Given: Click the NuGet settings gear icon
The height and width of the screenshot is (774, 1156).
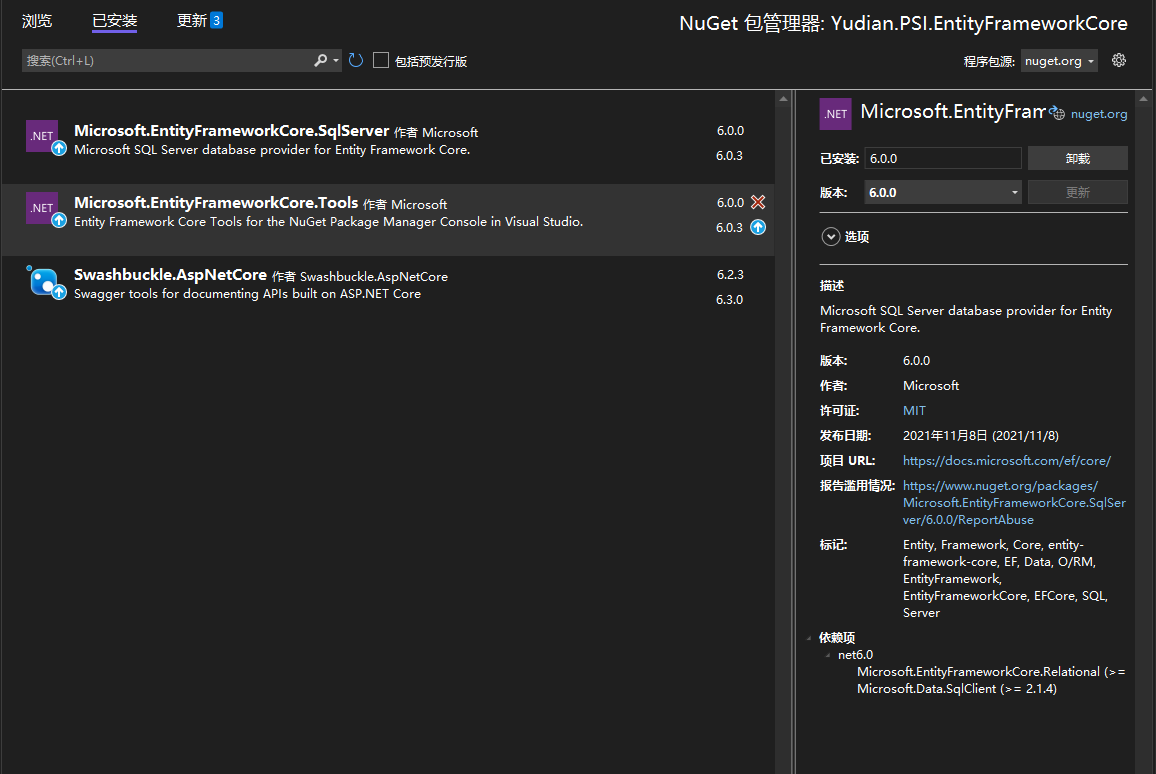Looking at the screenshot, I should [x=1118, y=60].
